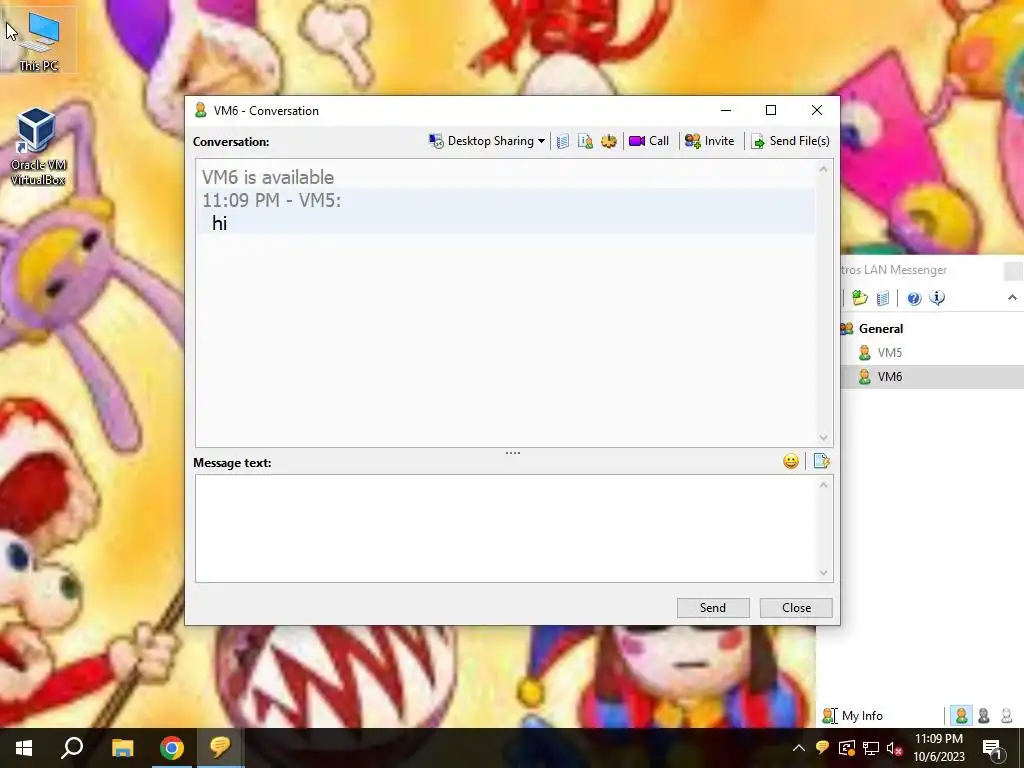The width and height of the screenshot is (1024, 768).
Task: Click 'VM6 is available' status line
Action: pyautogui.click(x=268, y=177)
